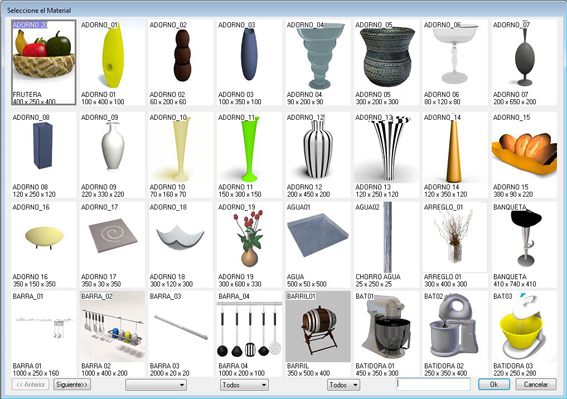Choose the BATIDORA 03 yellow mixer
The height and width of the screenshot is (399, 567).
[x=524, y=334]
